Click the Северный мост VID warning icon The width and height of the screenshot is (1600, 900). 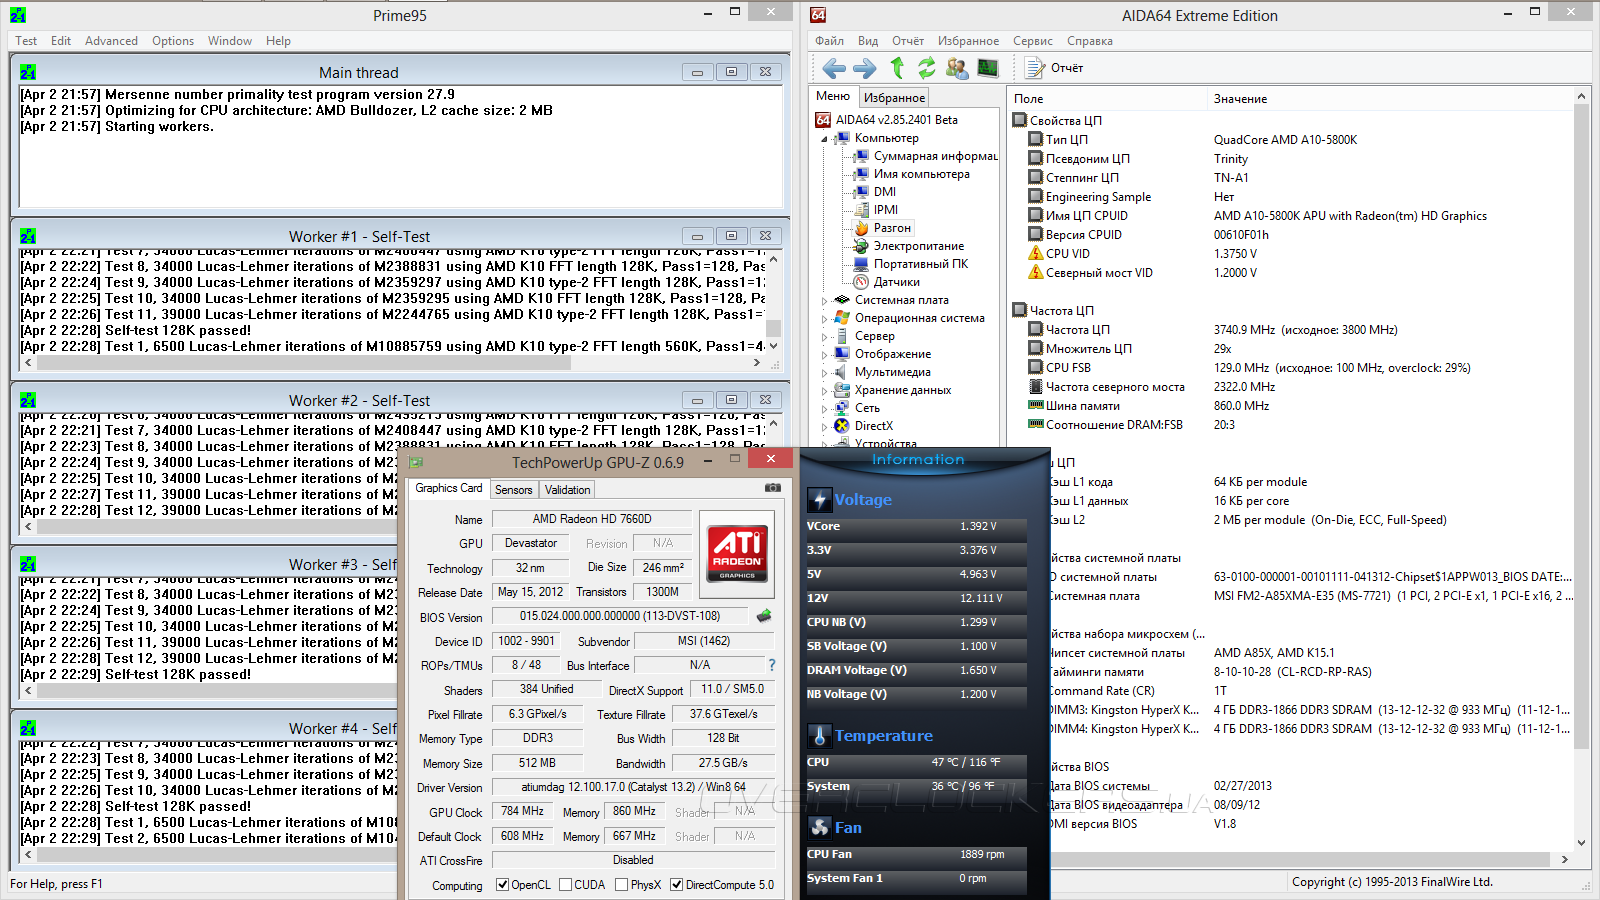click(1036, 273)
